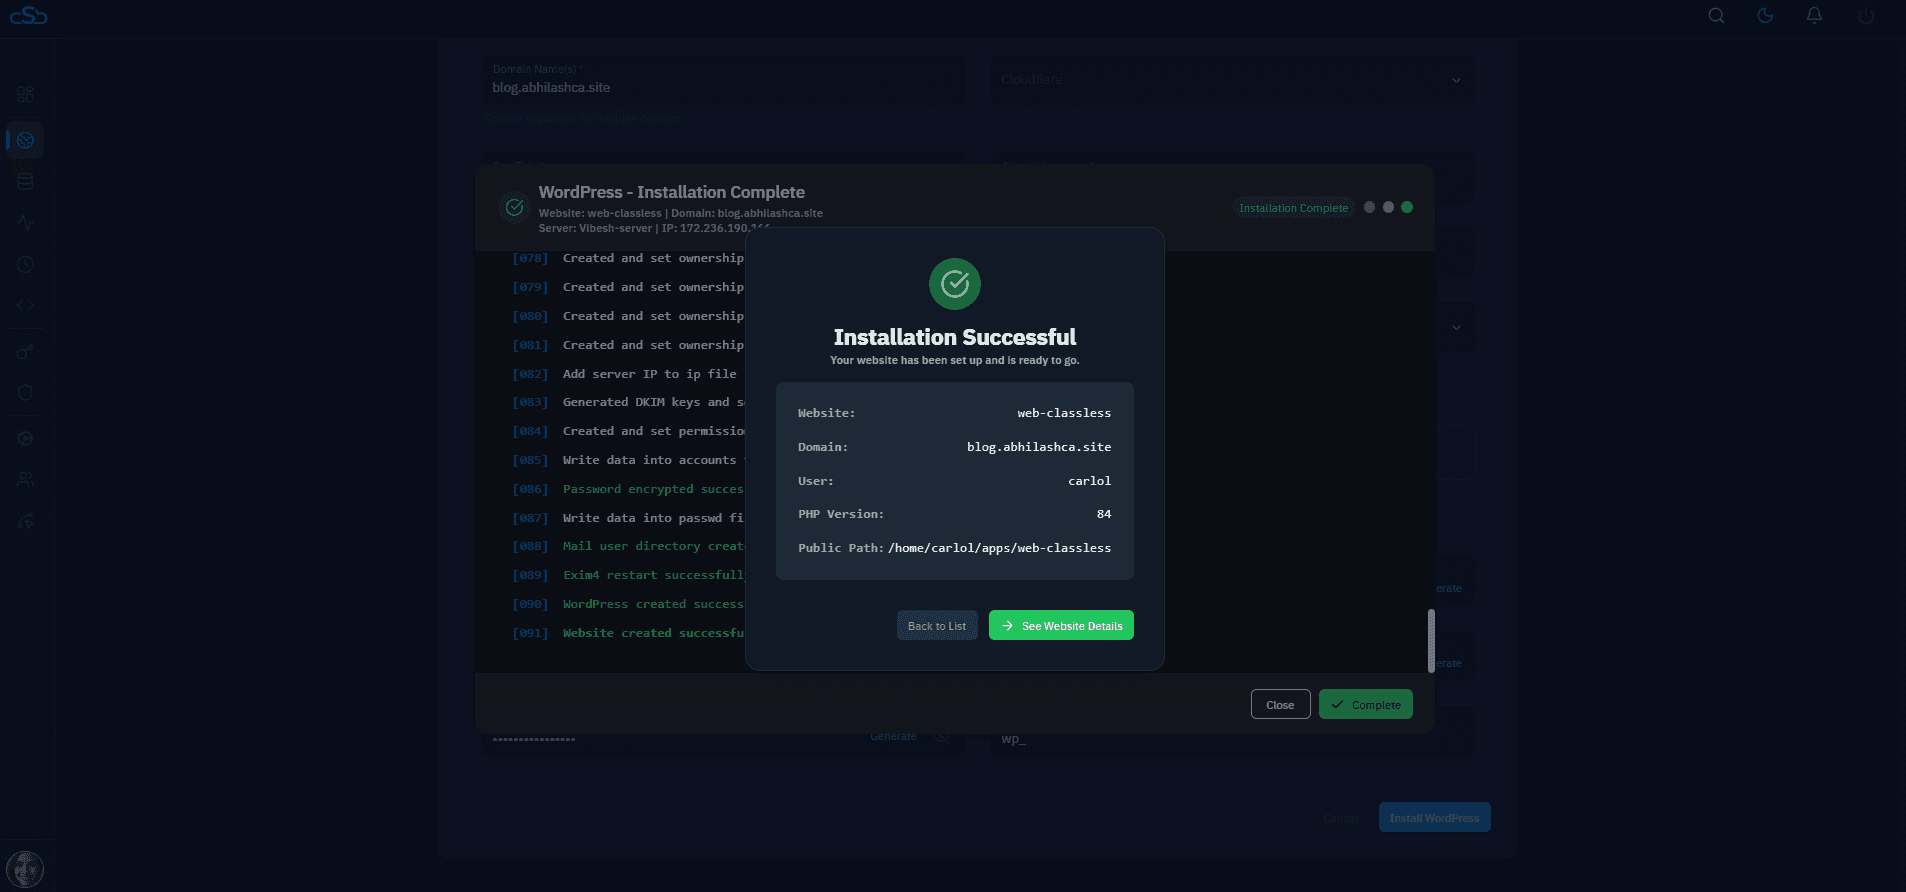Image resolution: width=1906 pixels, height=892 pixels.
Task: Open the code brackets icon in sidebar
Action: [x=26, y=306]
